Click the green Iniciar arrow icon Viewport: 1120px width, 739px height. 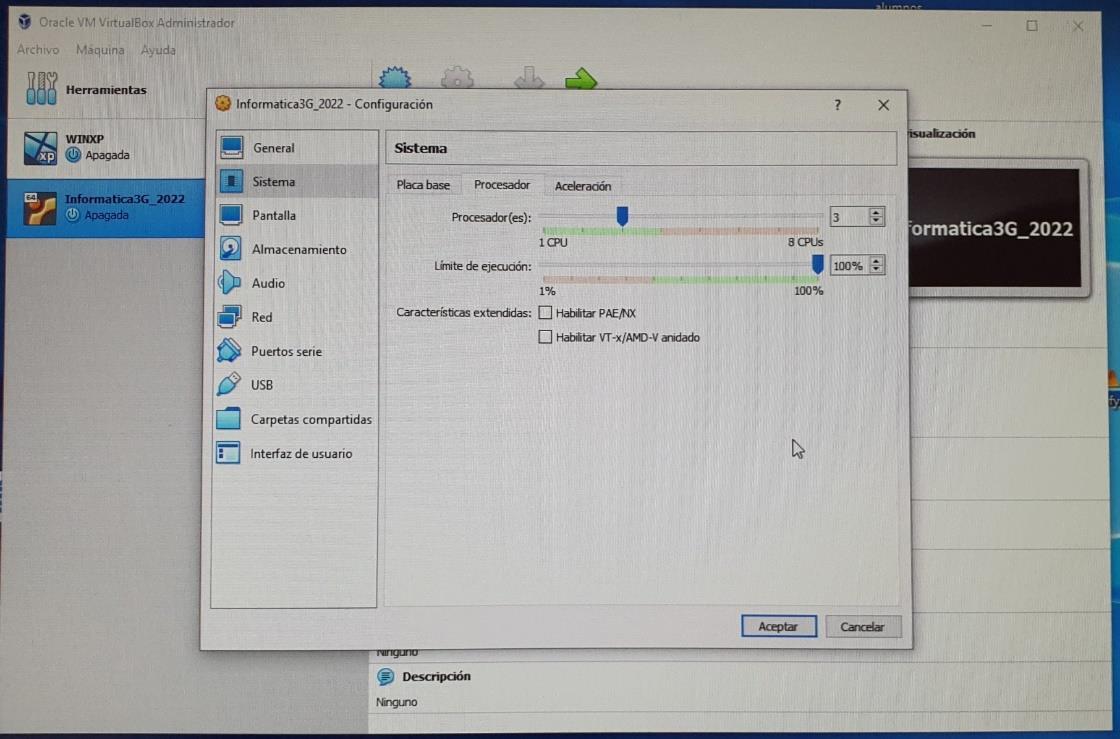[x=581, y=78]
